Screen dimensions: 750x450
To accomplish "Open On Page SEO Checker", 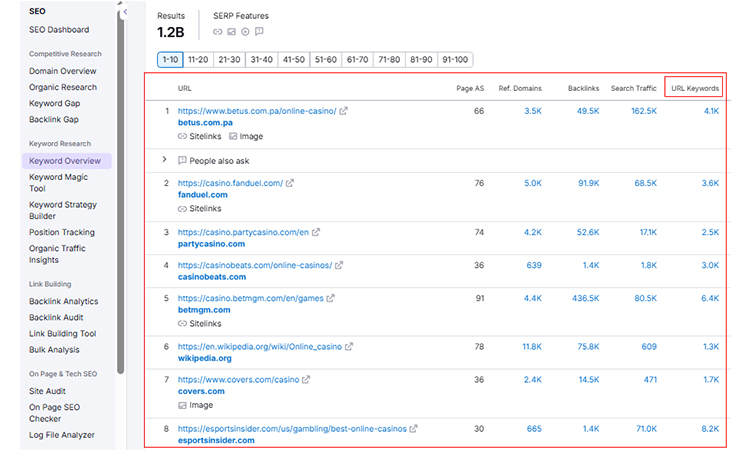I will [54, 413].
